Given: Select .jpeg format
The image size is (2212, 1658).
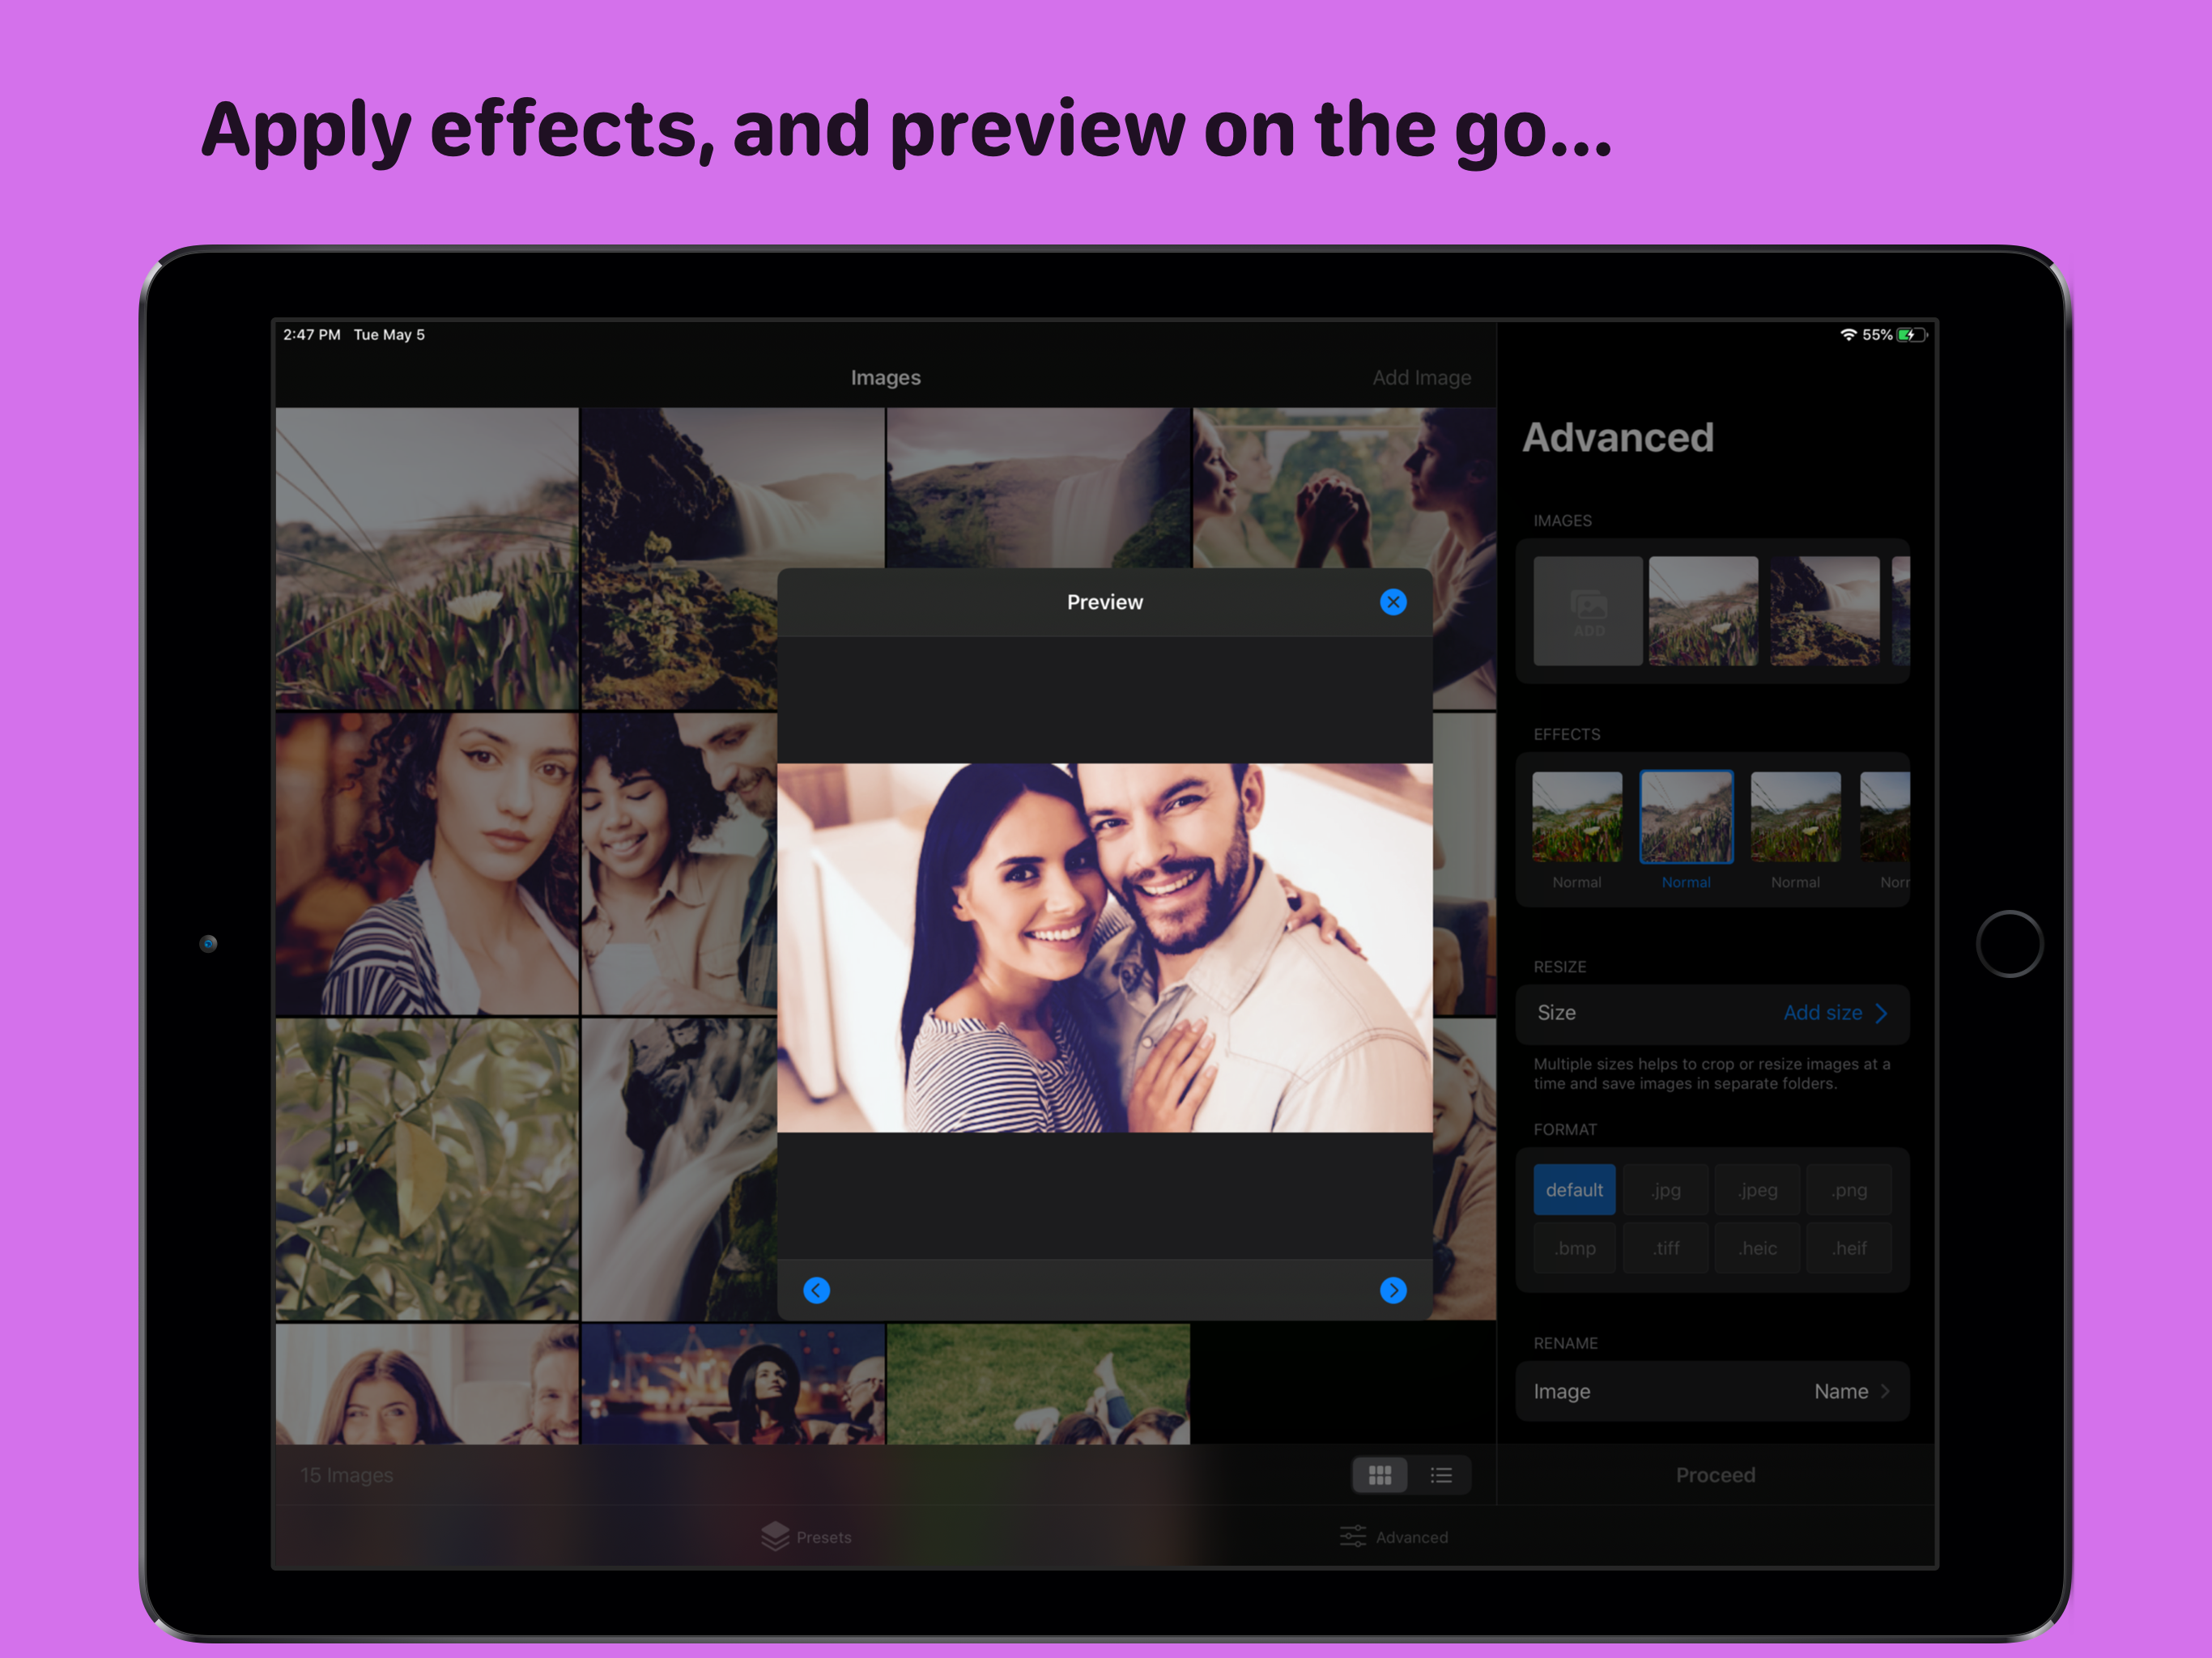Looking at the screenshot, I should pos(1757,1190).
